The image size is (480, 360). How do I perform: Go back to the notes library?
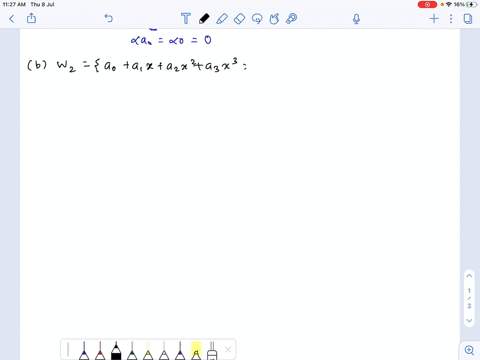12,19
